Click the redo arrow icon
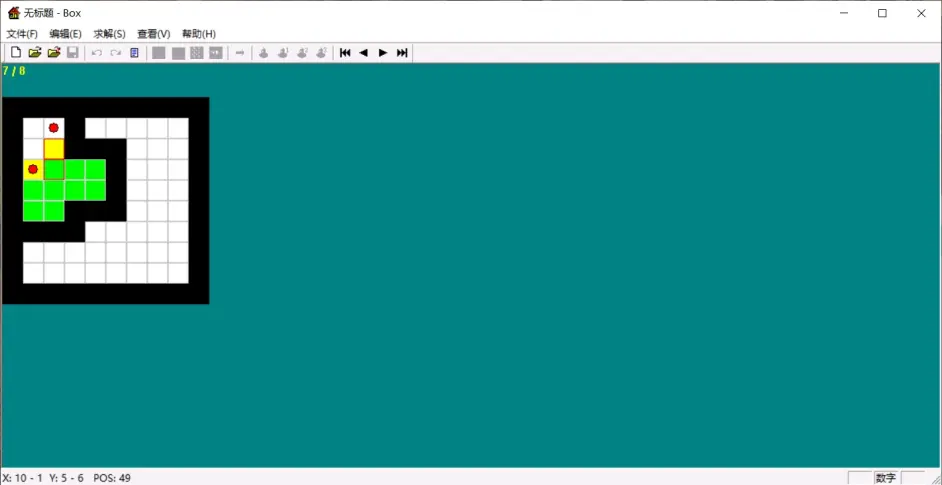The width and height of the screenshot is (942, 485). point(115,53)
